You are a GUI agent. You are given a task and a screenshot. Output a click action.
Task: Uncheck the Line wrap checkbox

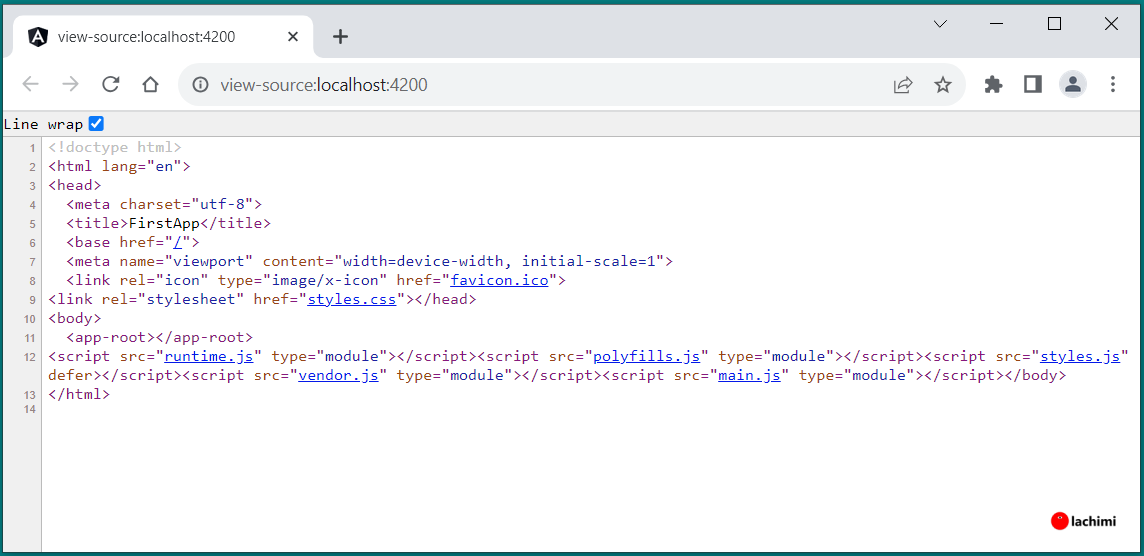[96, 124]
